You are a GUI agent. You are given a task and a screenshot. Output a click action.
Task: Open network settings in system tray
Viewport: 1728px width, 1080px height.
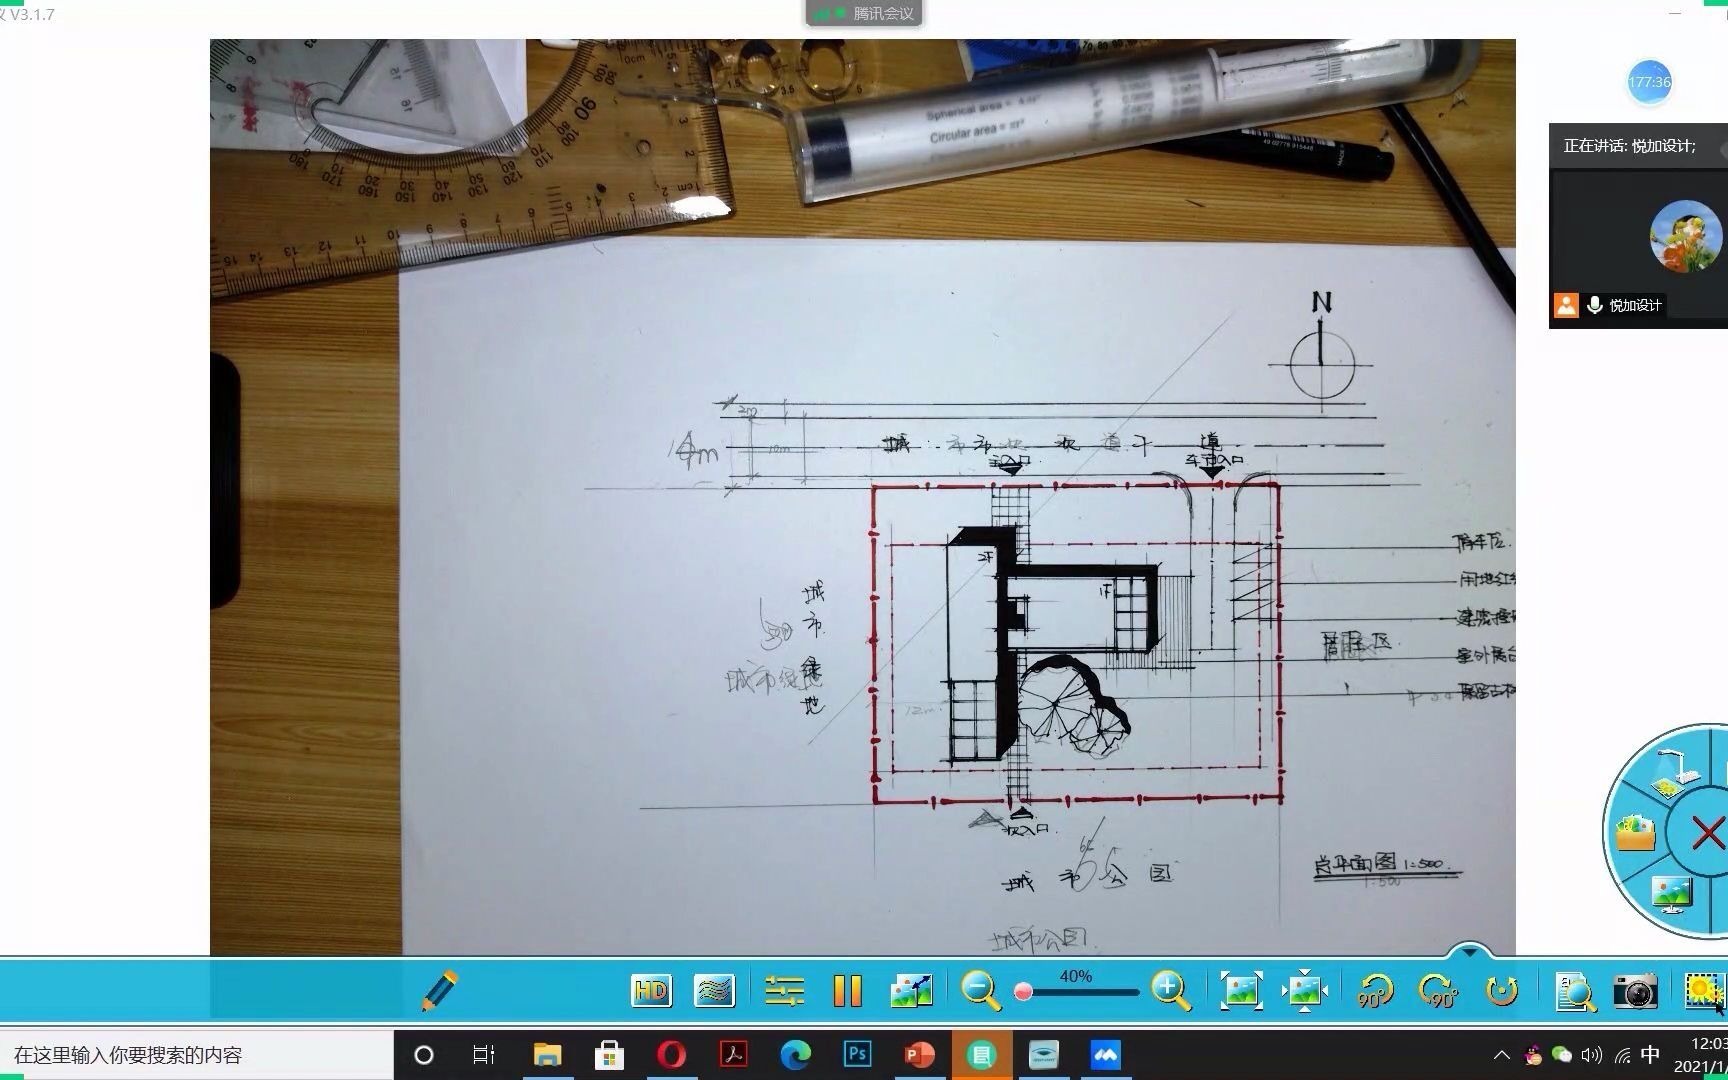pos(1622,1055)
